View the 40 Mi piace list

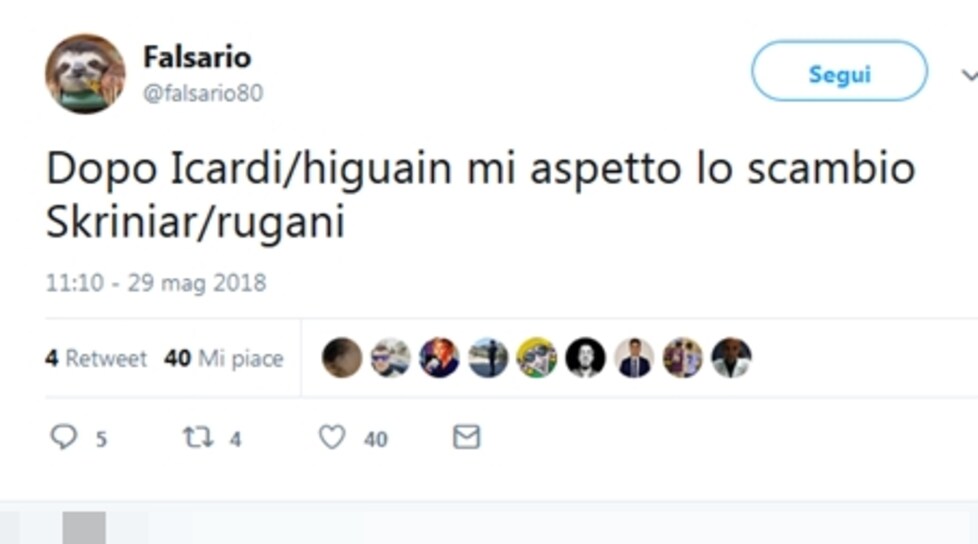pos(224,358)
